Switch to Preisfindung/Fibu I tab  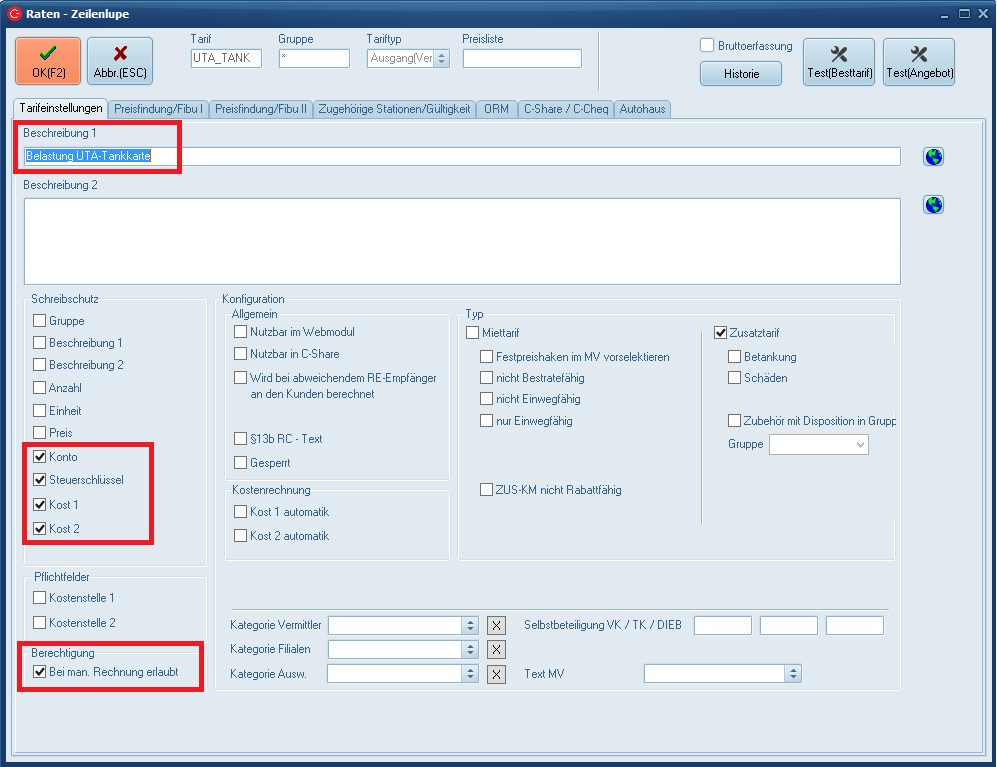[159, 108]
